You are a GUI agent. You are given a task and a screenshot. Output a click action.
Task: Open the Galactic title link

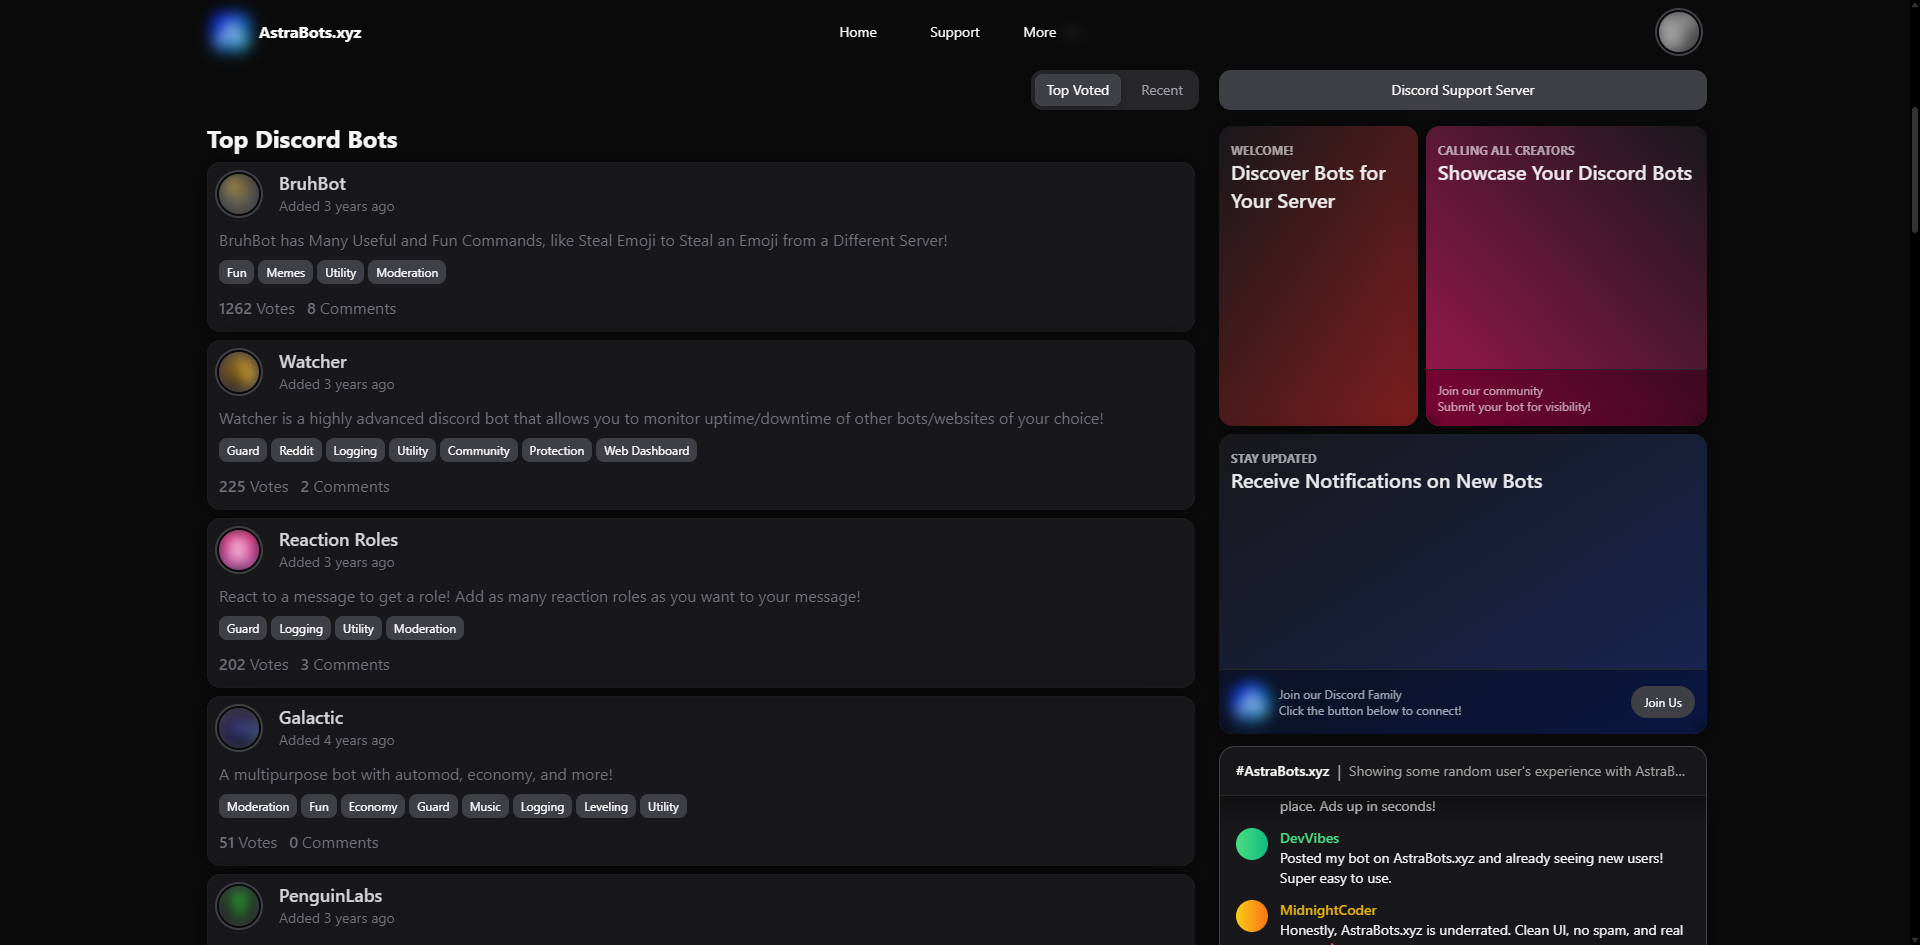(310, 718)
